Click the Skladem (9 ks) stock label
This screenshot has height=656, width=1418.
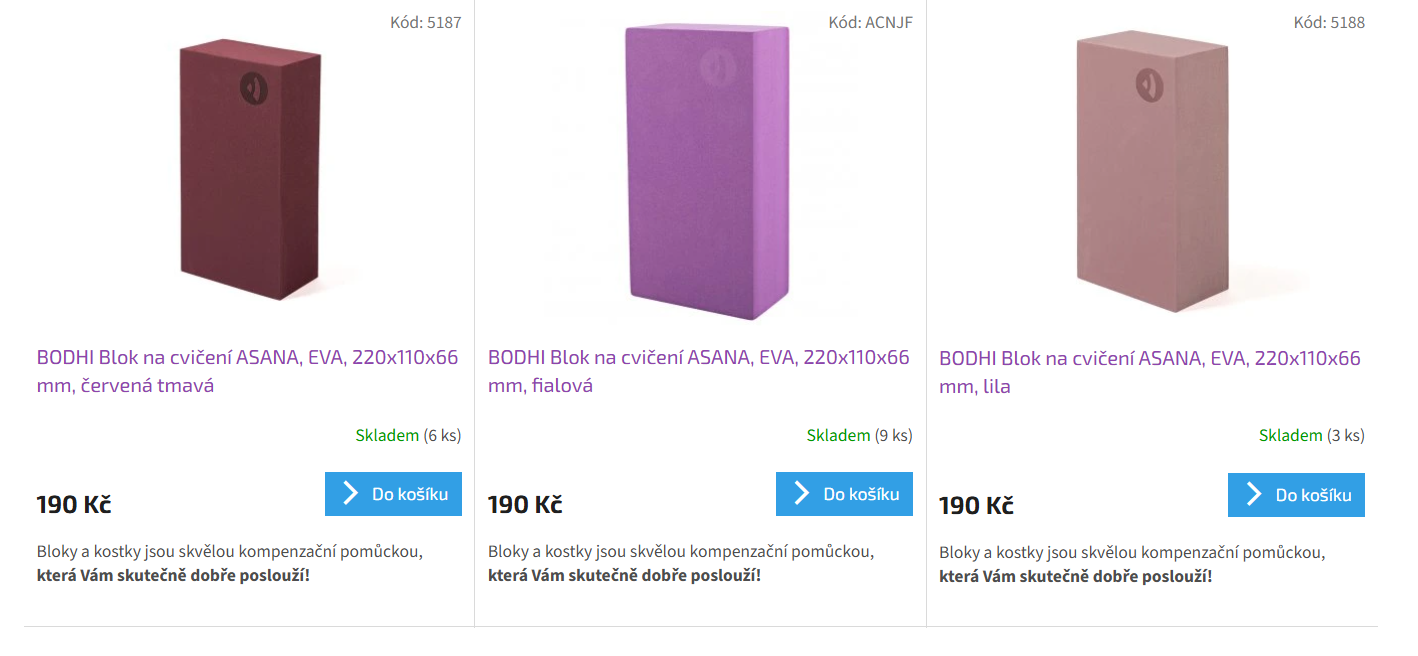(x=859, y=435)
